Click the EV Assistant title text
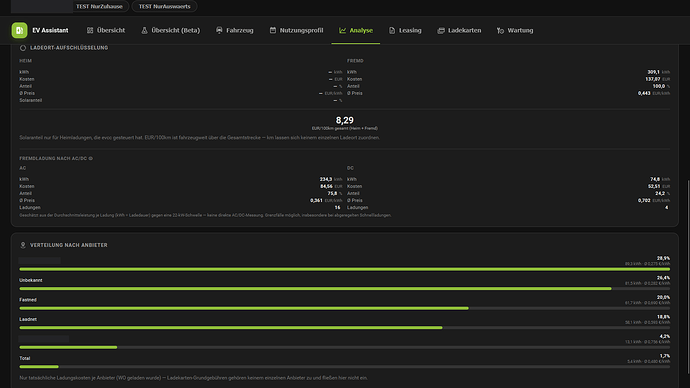The image size is (690, 388). [x=50, y=30]
